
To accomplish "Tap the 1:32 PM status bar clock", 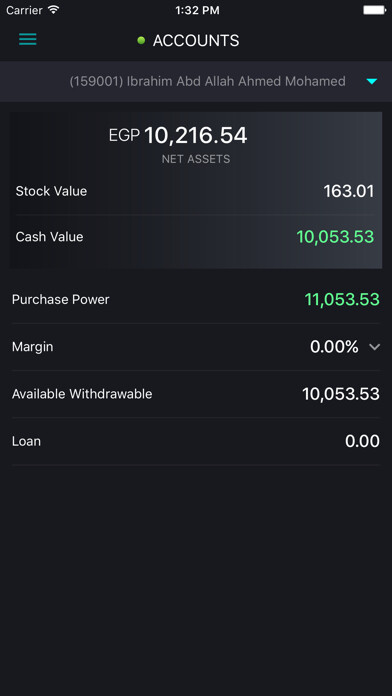I will pyautogui.click(x=197, y=11).
